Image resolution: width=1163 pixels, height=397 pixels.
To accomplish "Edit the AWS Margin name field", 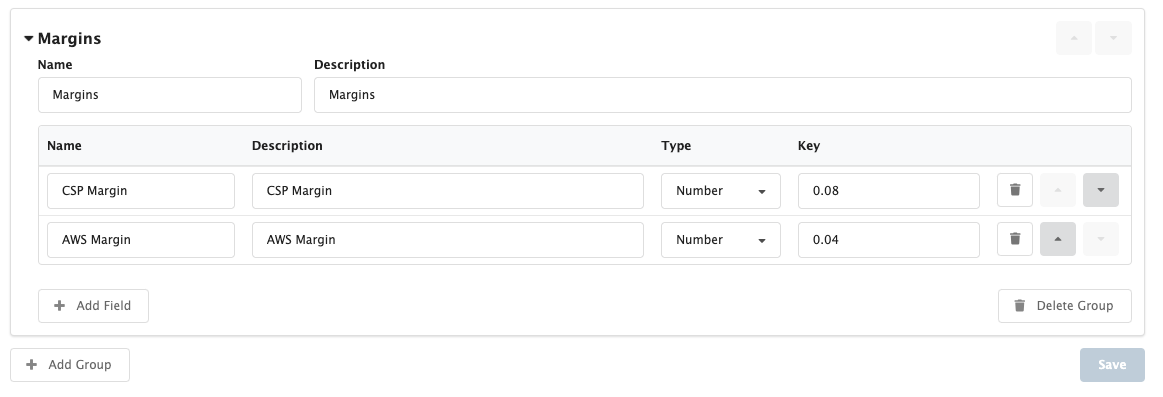I will click(x=141, y=240).
